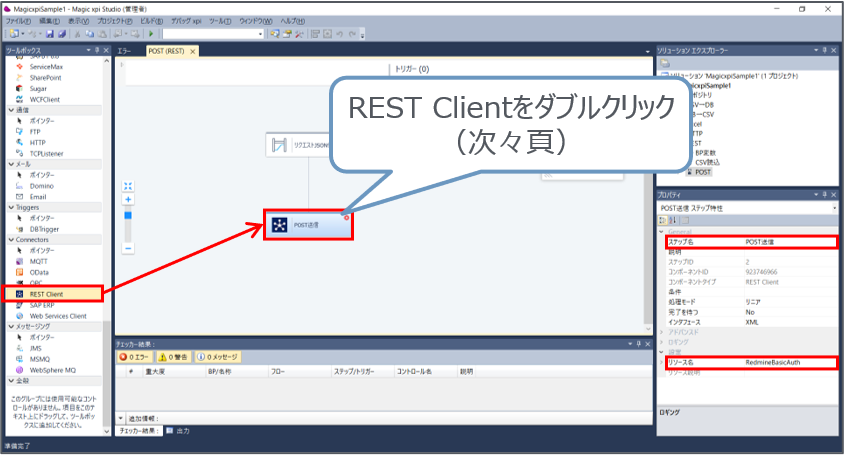
Task: Toggle the 0 警告 filter
Action: [172, 356]
